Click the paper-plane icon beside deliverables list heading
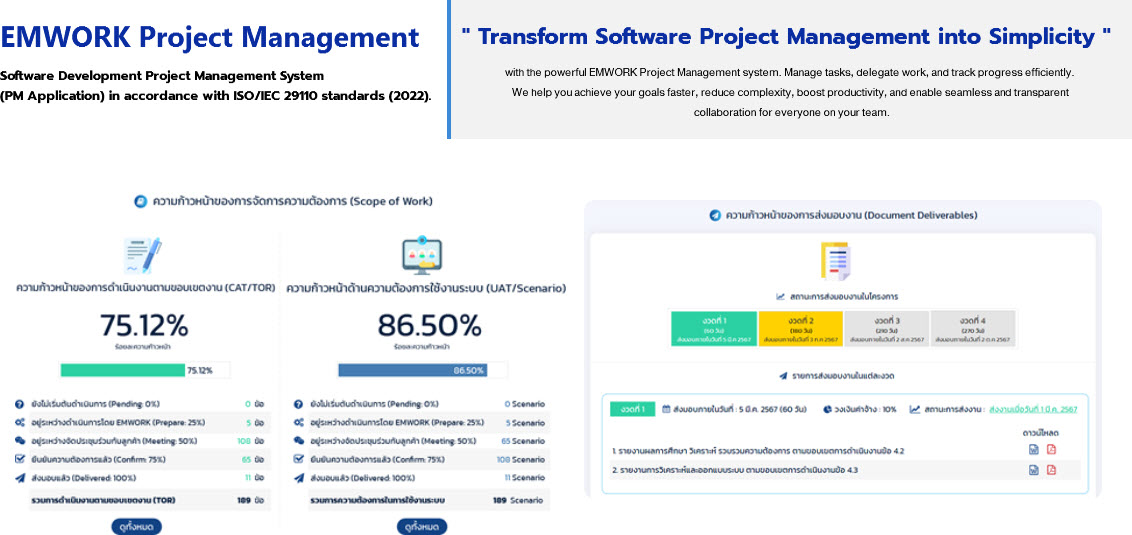 [783, 376]
